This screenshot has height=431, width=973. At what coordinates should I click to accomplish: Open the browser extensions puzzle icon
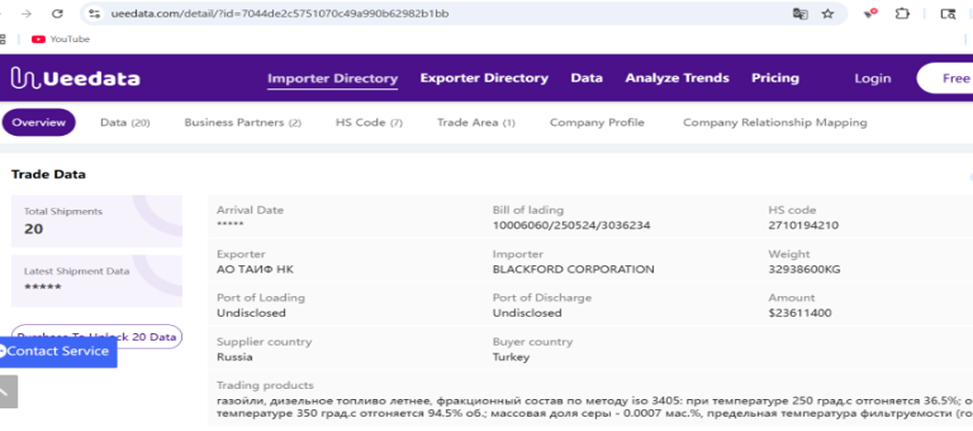tap(903, 14)
